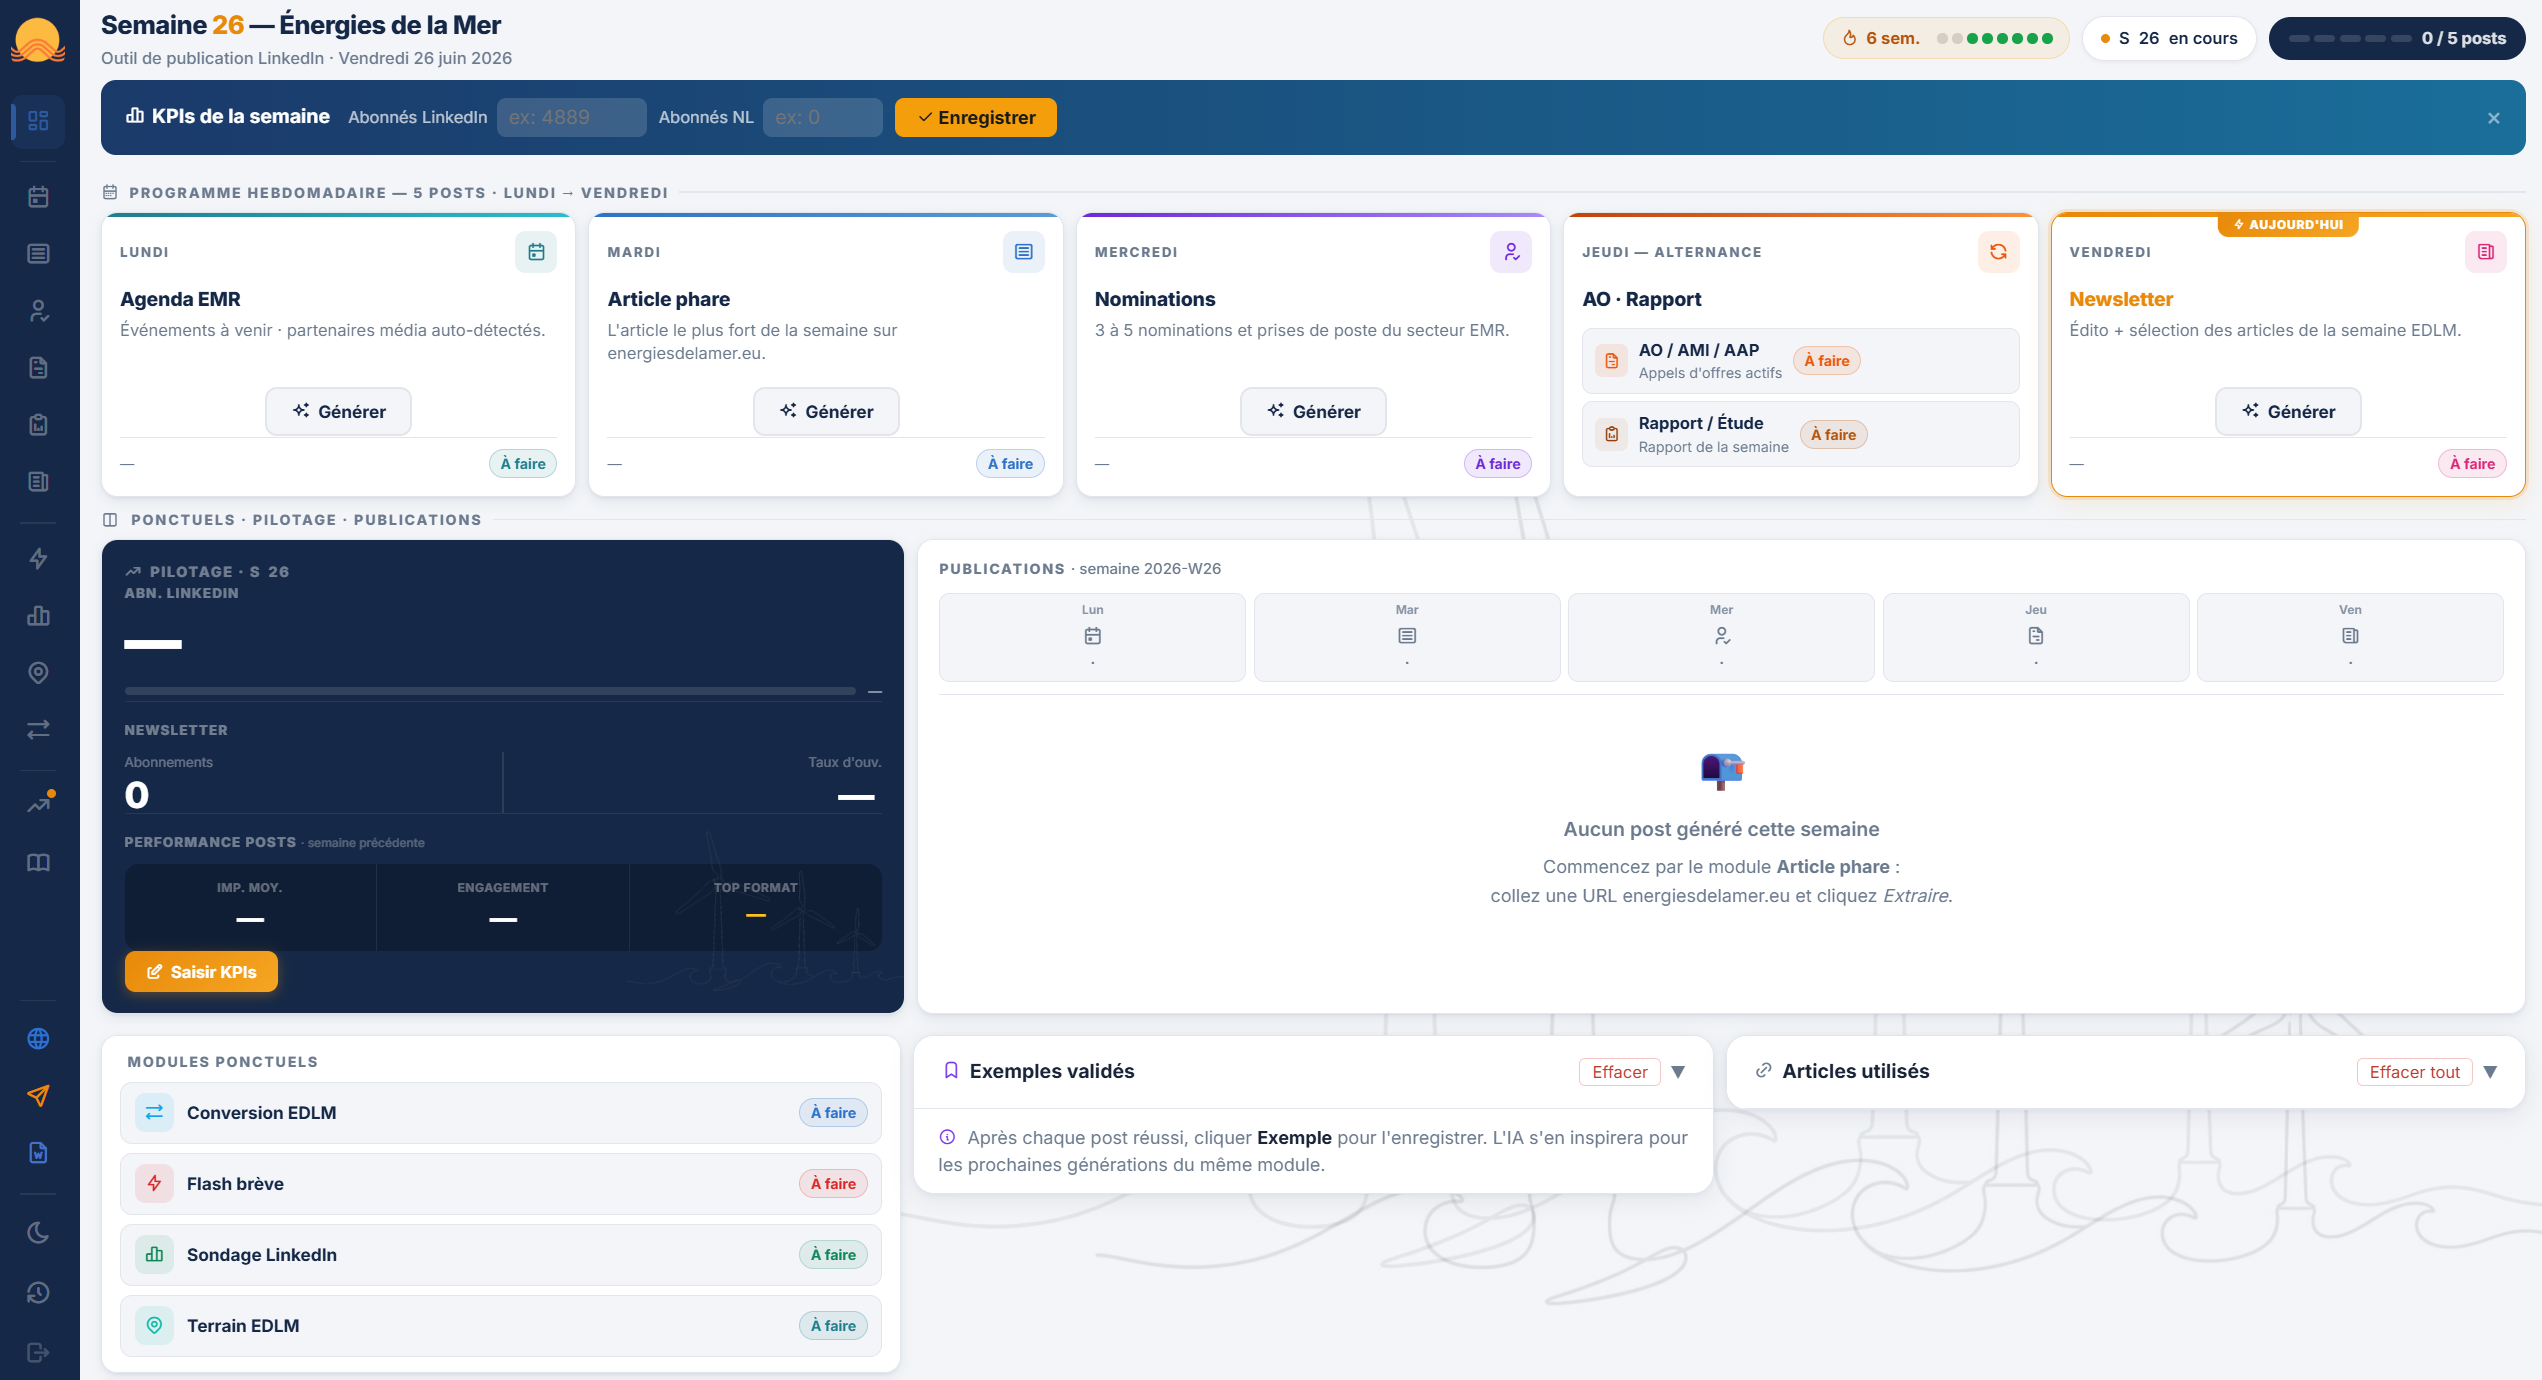
Task: Generate the Nominations post
Action: (x=1313, y=412)
